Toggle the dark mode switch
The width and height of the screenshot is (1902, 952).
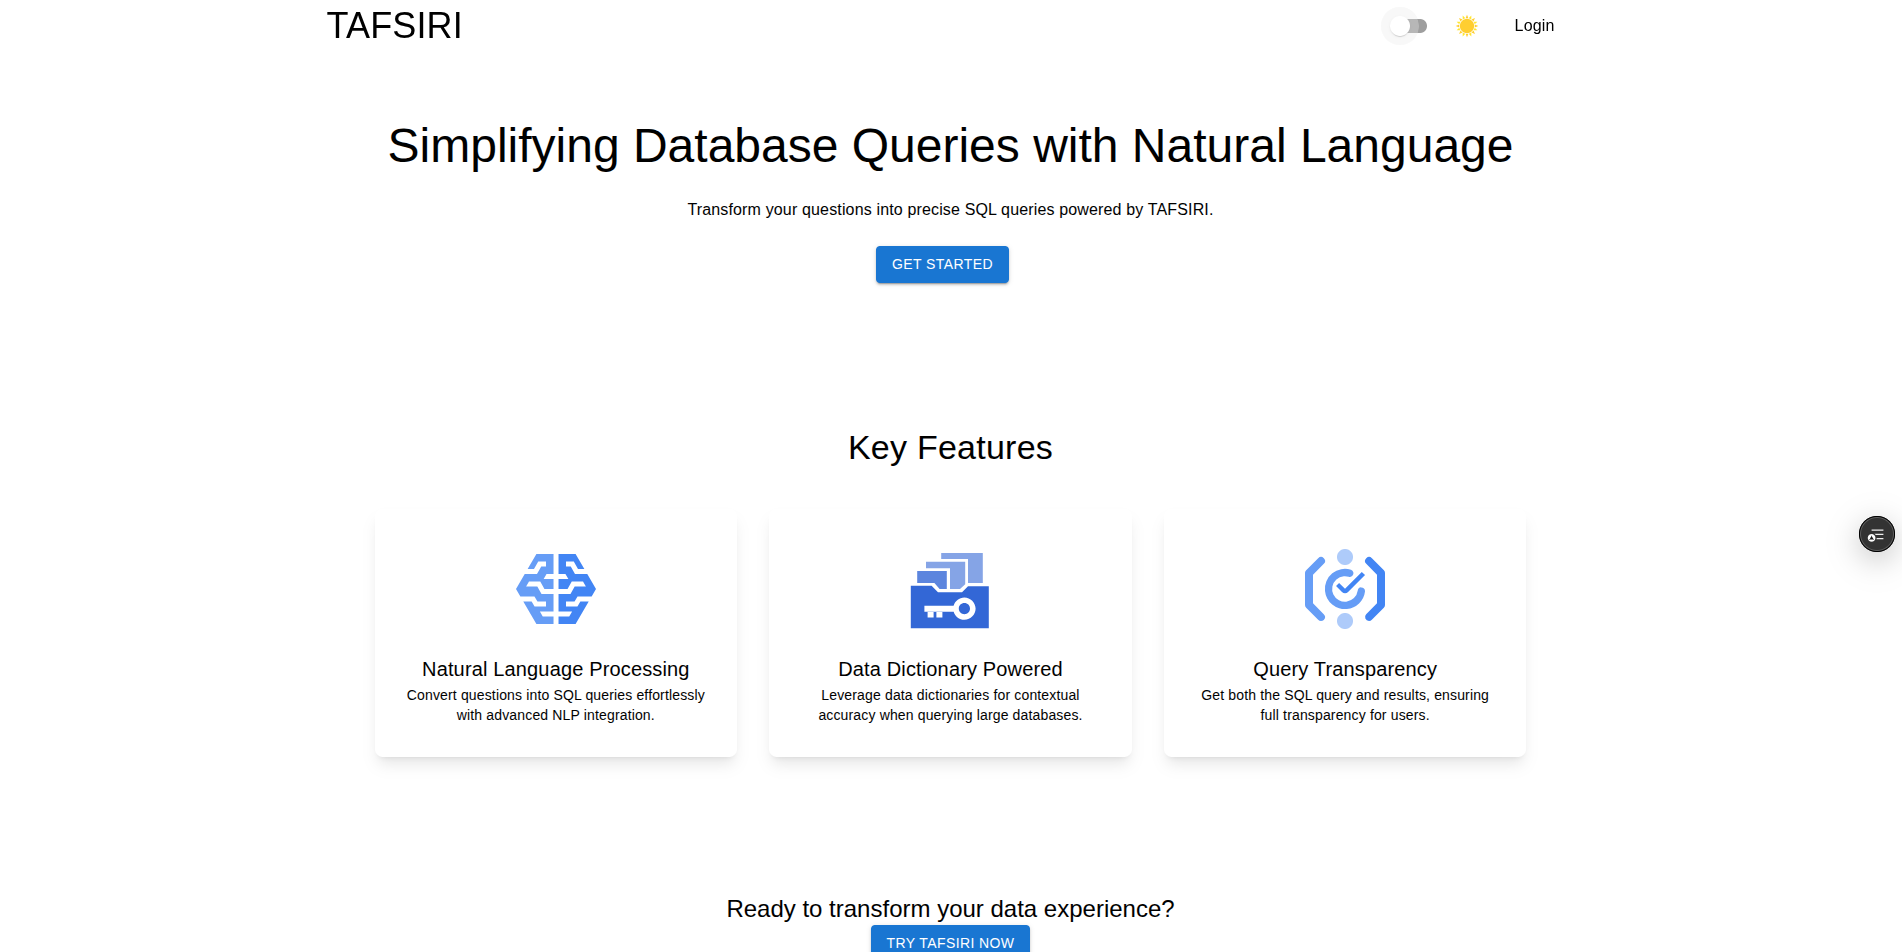click(1407, 26)
